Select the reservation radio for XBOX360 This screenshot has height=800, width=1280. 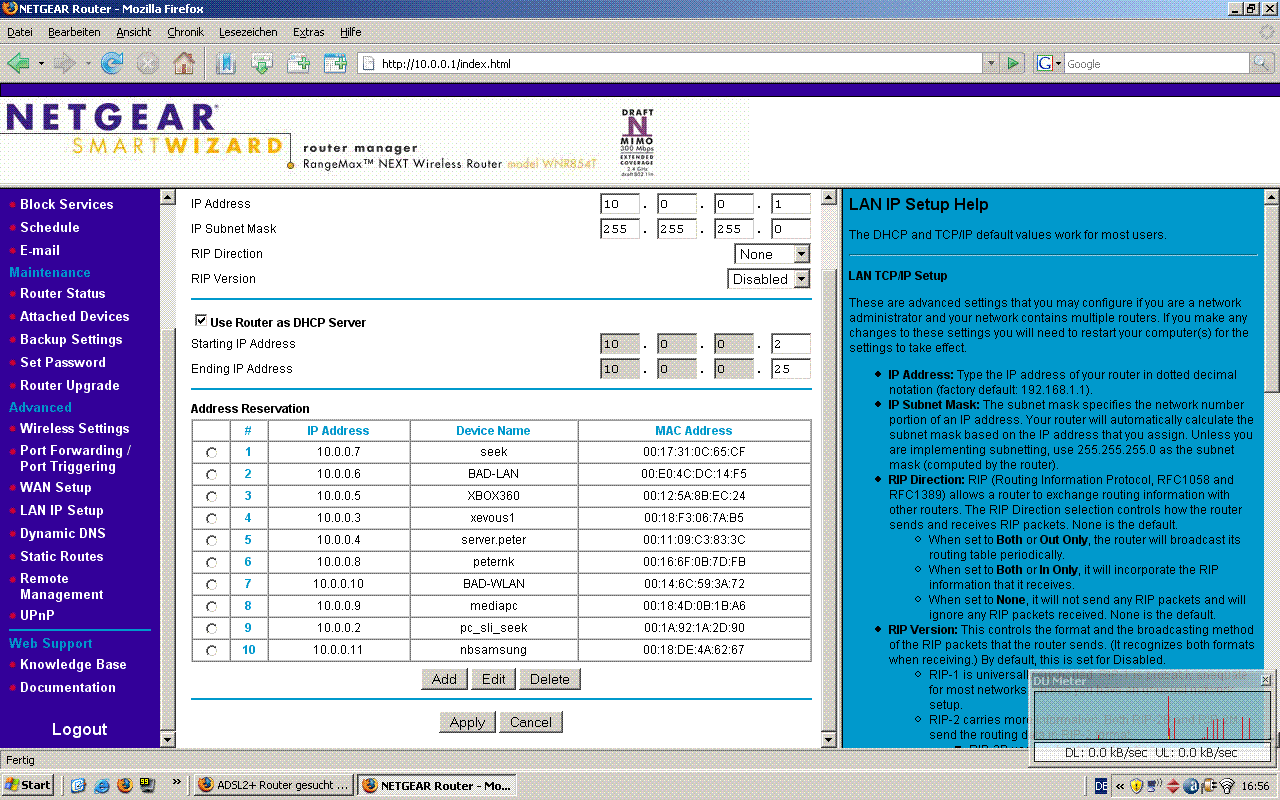coord(211,496)
